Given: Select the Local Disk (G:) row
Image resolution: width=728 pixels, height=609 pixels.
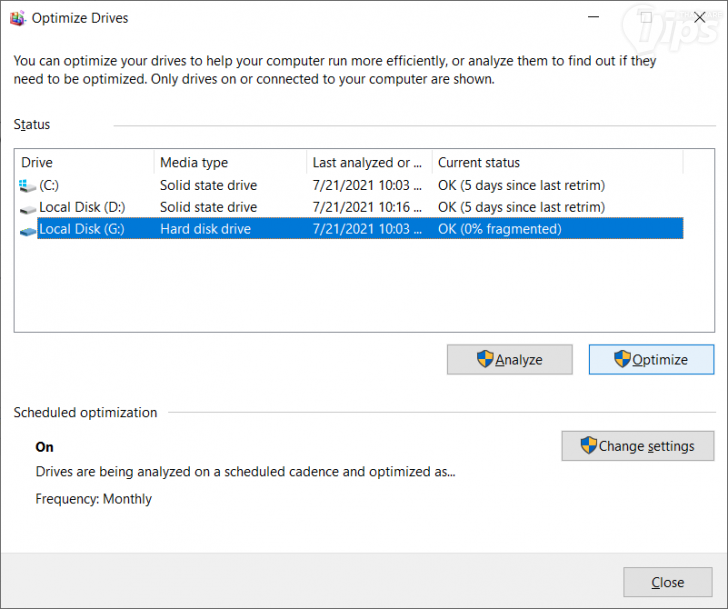Looking at the screenshot, I should (351, 229).
